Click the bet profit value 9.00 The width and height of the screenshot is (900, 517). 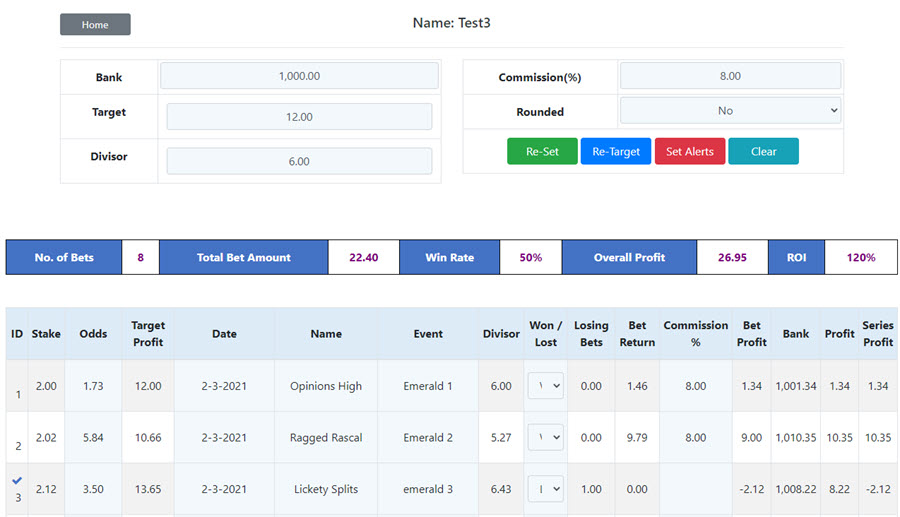coord(751,438)
